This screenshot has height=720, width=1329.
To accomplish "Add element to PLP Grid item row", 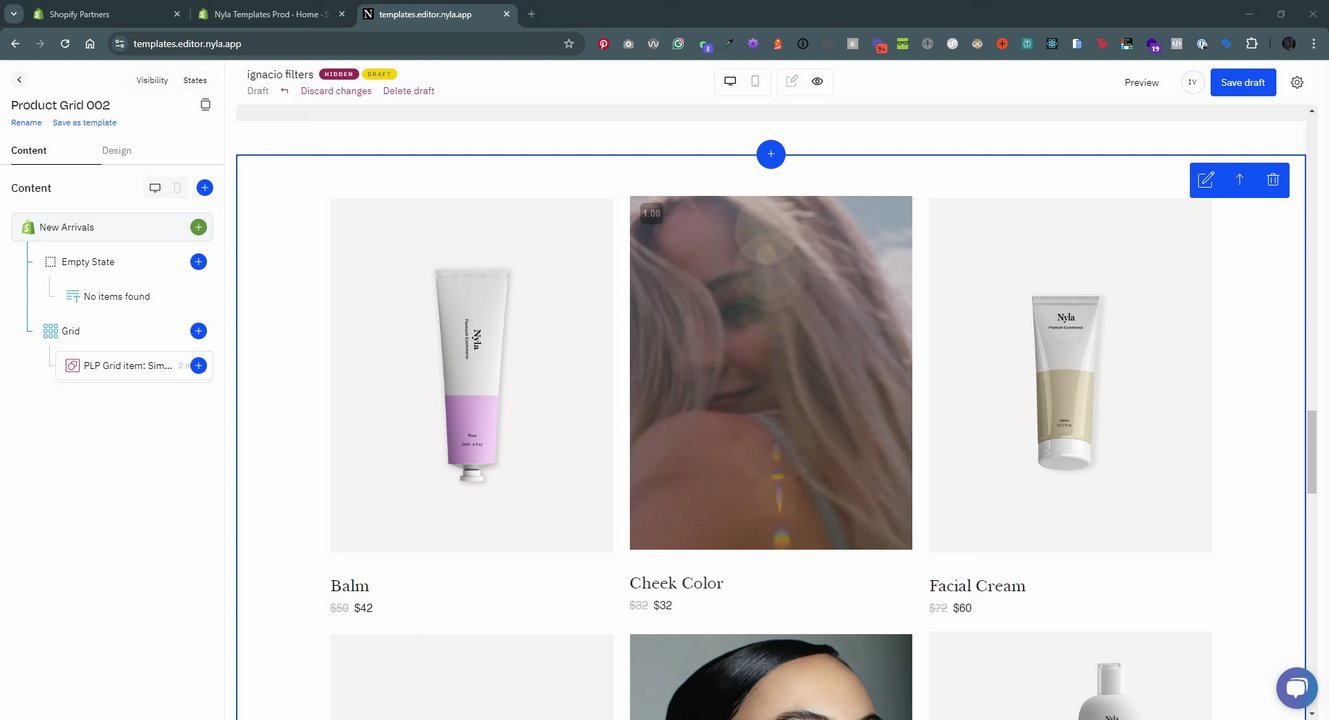I will point(198,366).
